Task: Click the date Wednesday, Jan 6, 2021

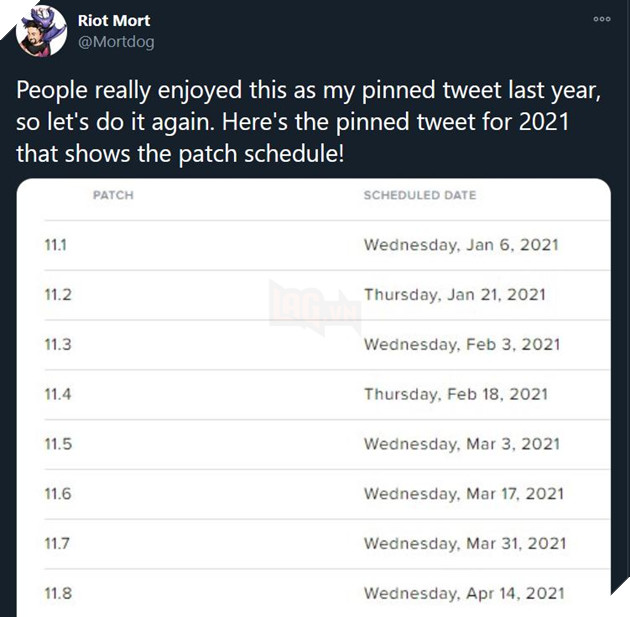Action: coord(461,245)
